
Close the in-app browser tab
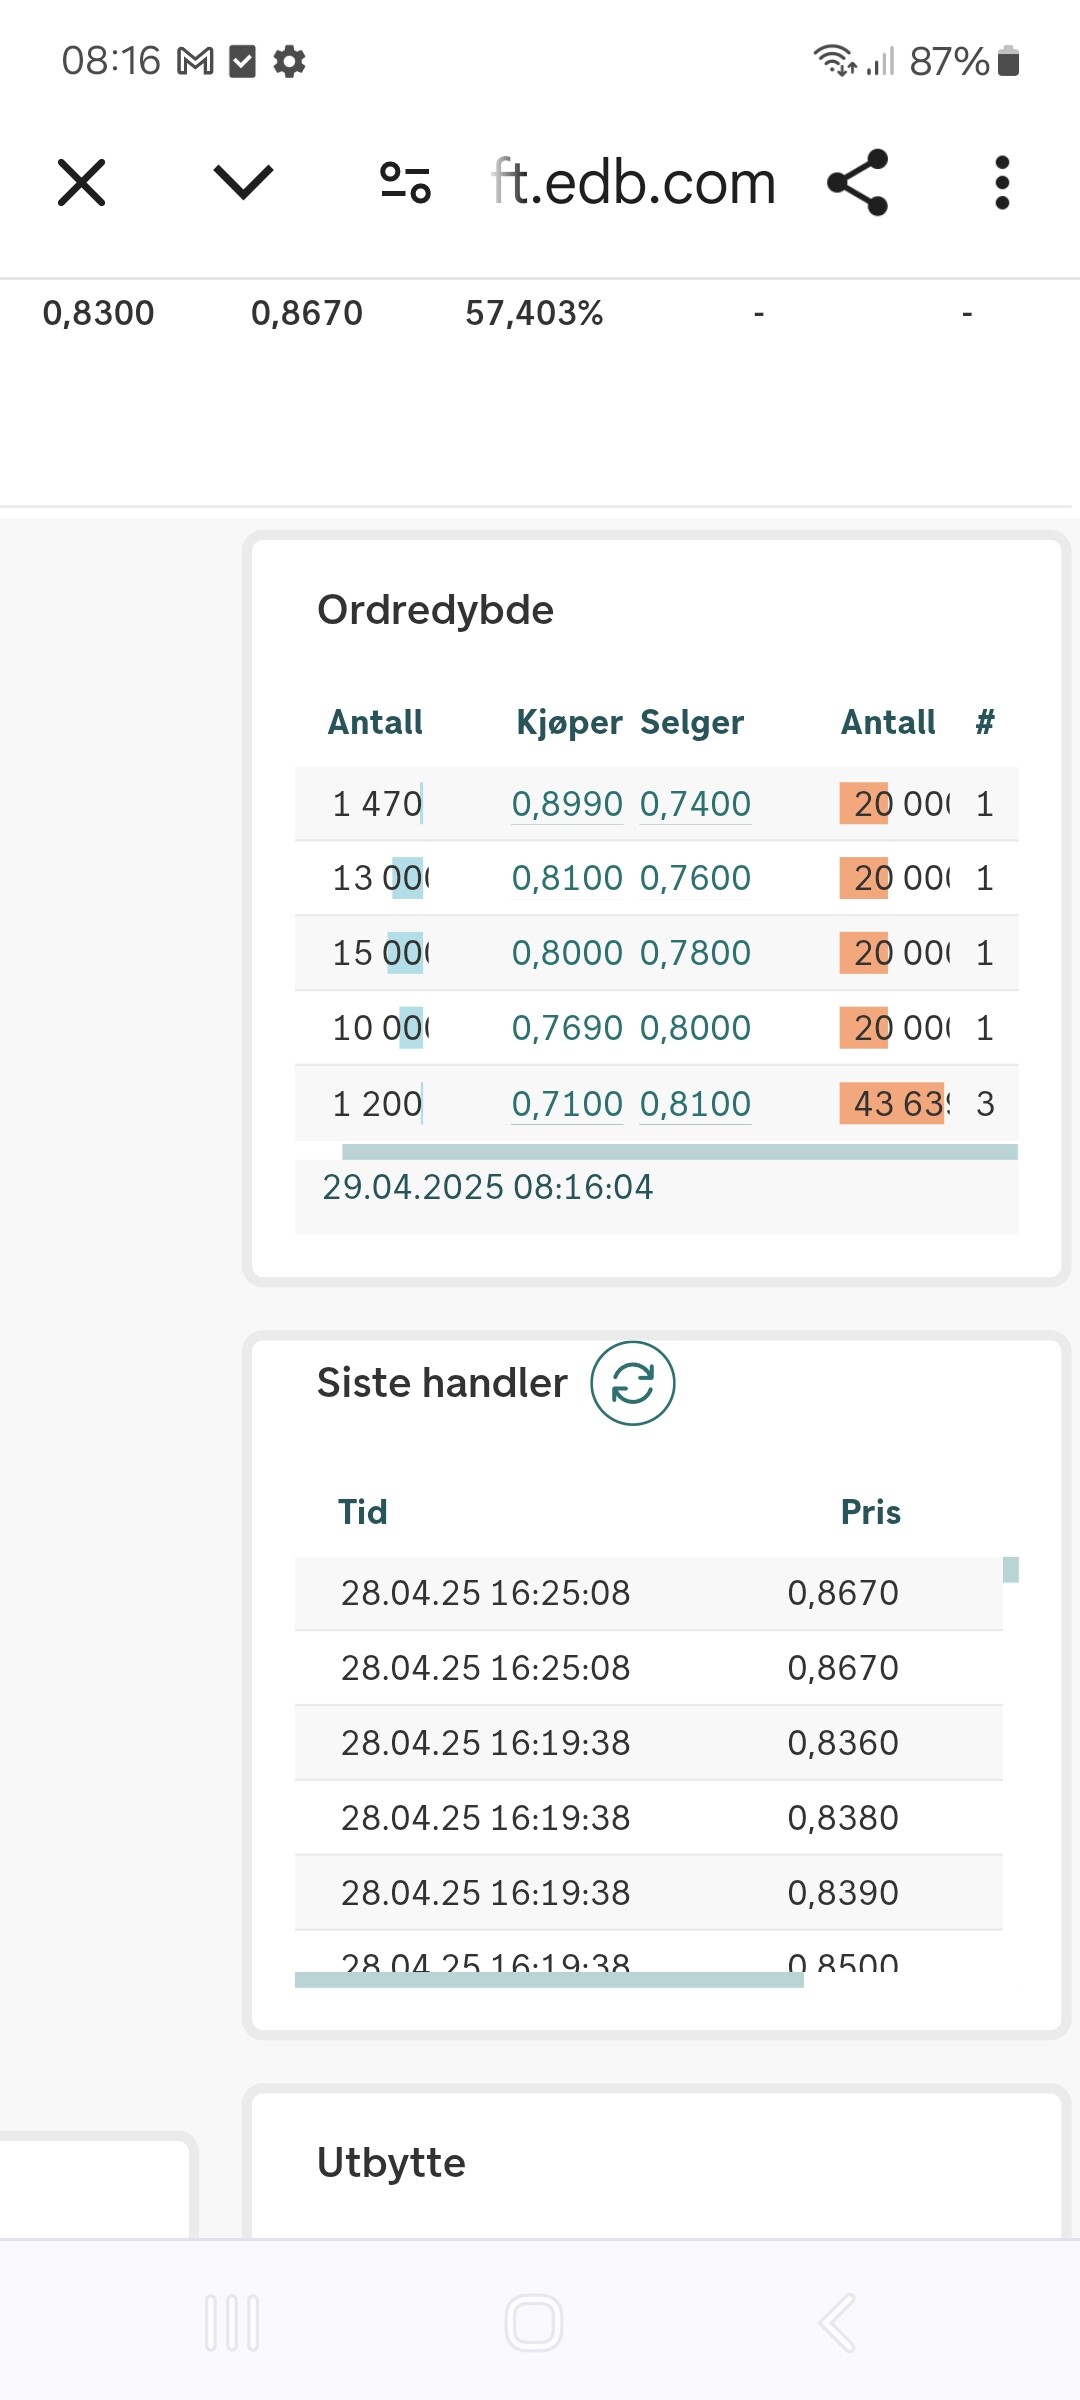click(x=81, y=183)
